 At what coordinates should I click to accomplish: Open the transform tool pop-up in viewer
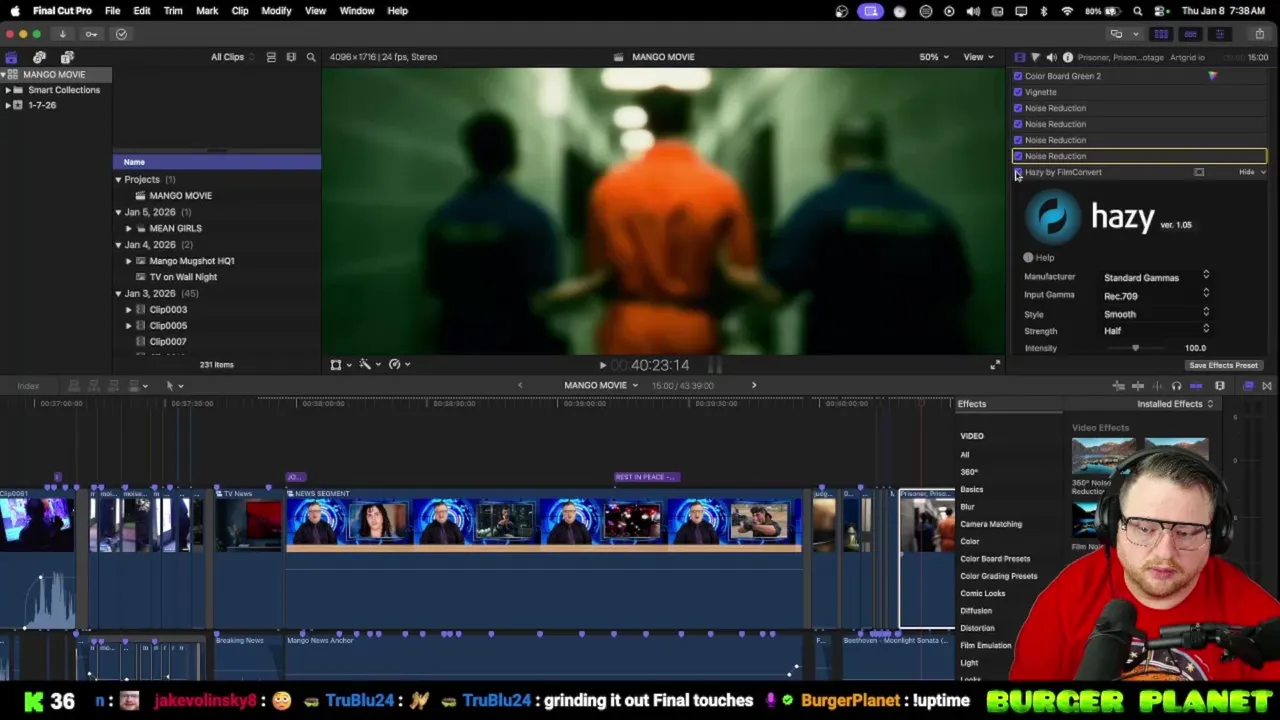[x=340, y=365]
